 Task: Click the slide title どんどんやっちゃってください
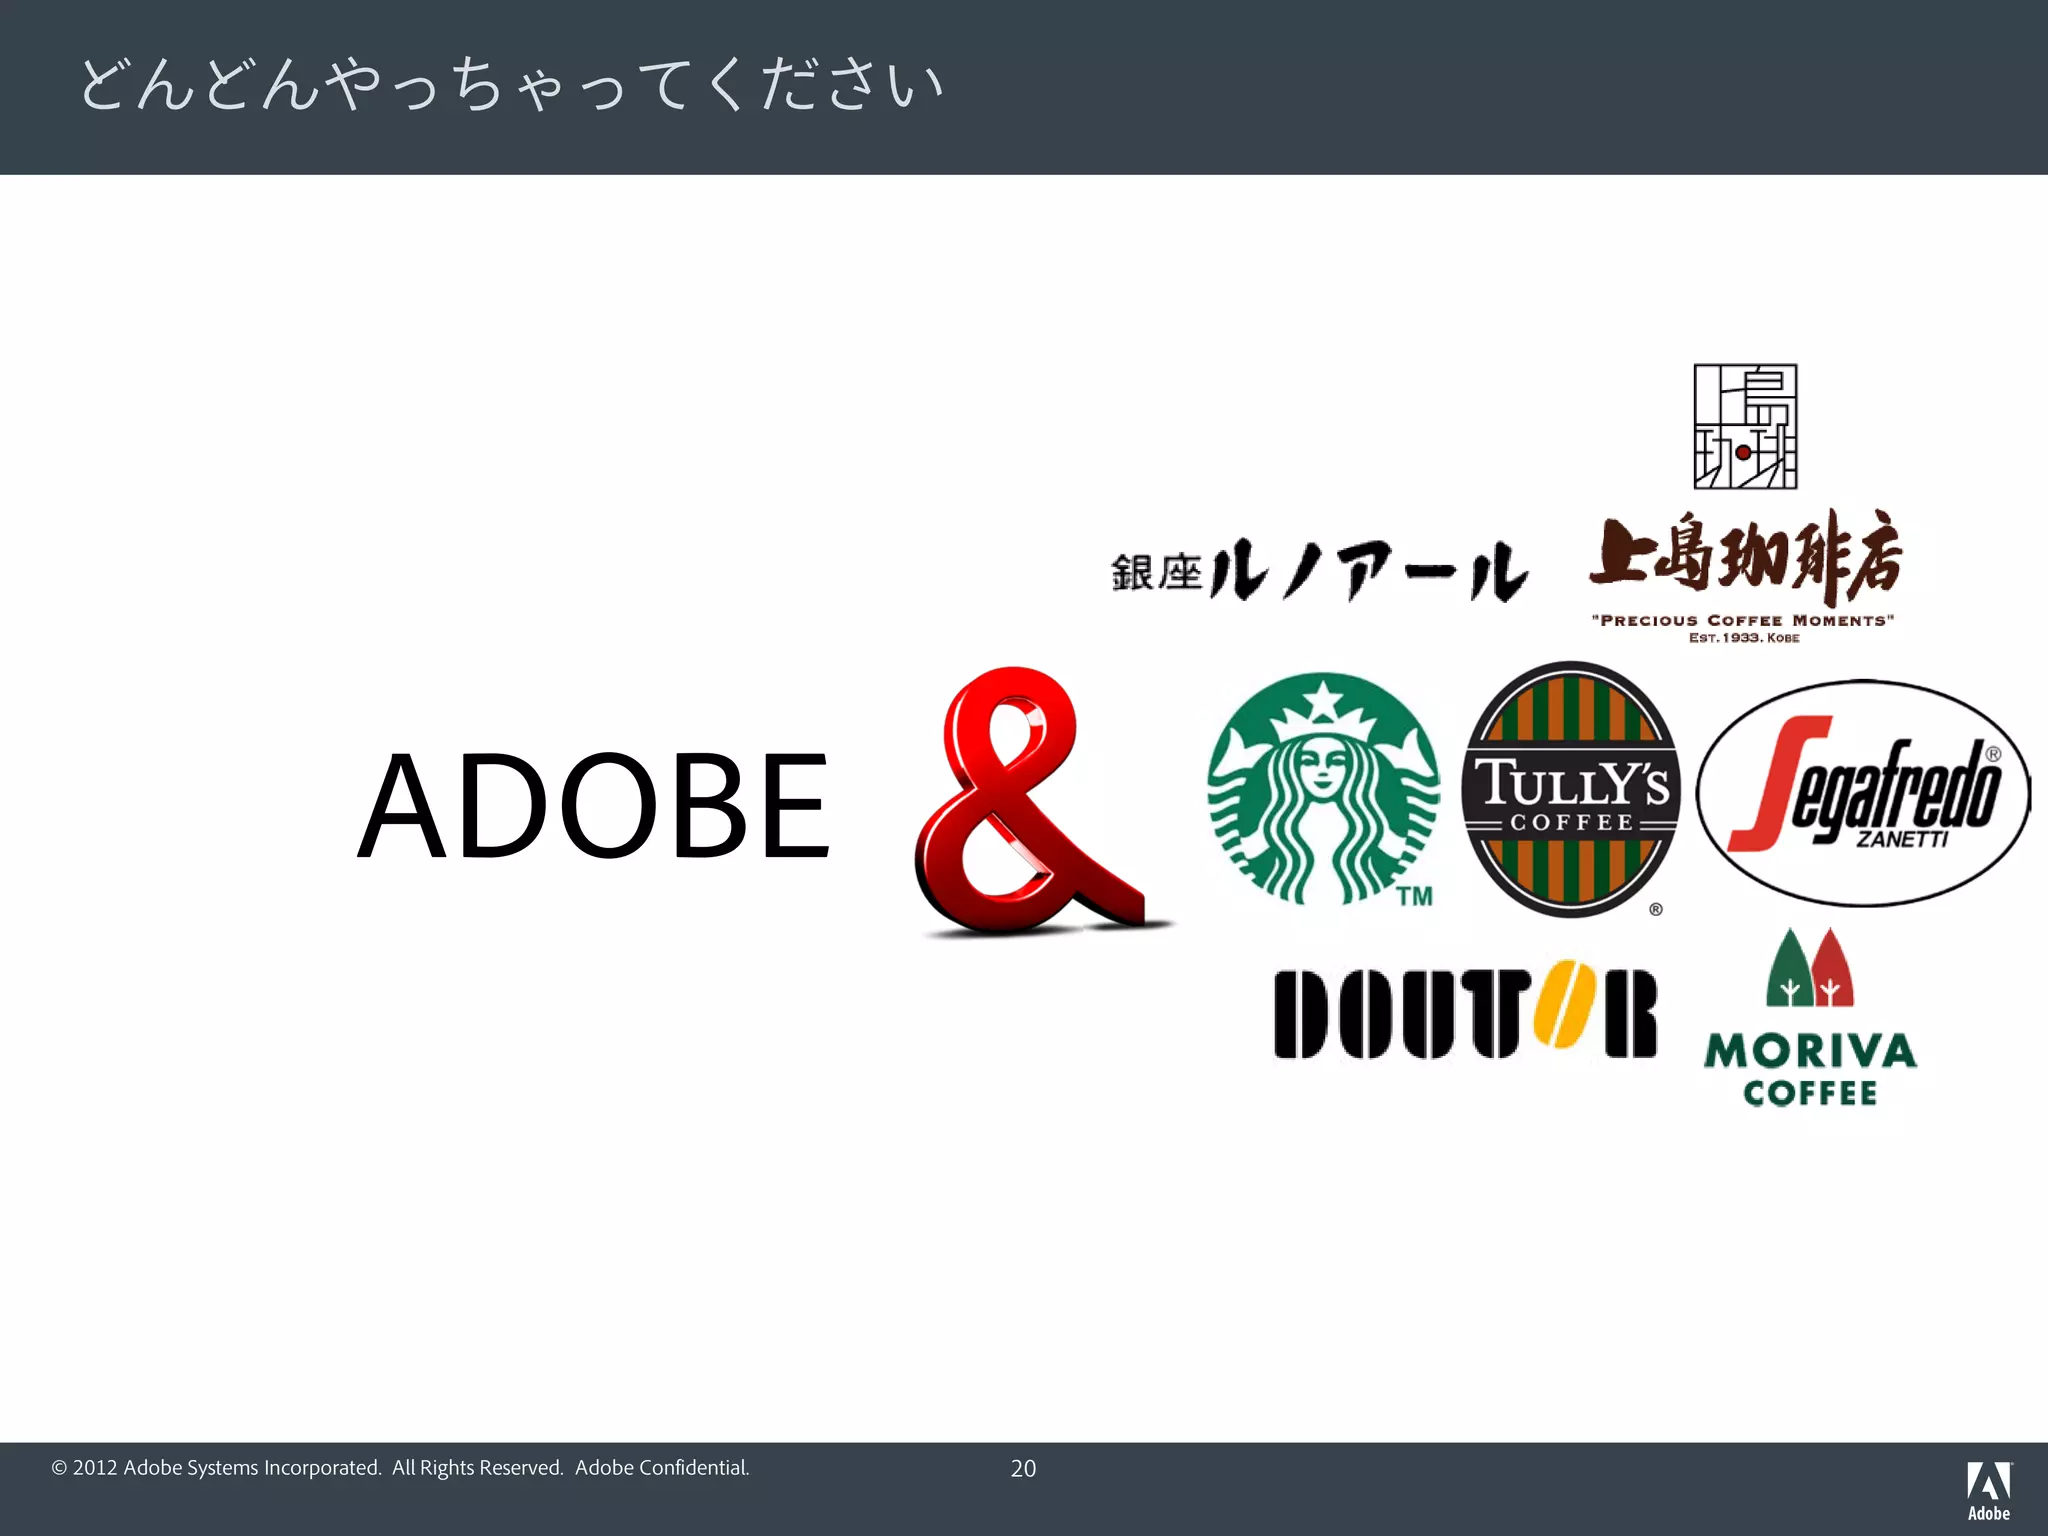click(511, 84)
